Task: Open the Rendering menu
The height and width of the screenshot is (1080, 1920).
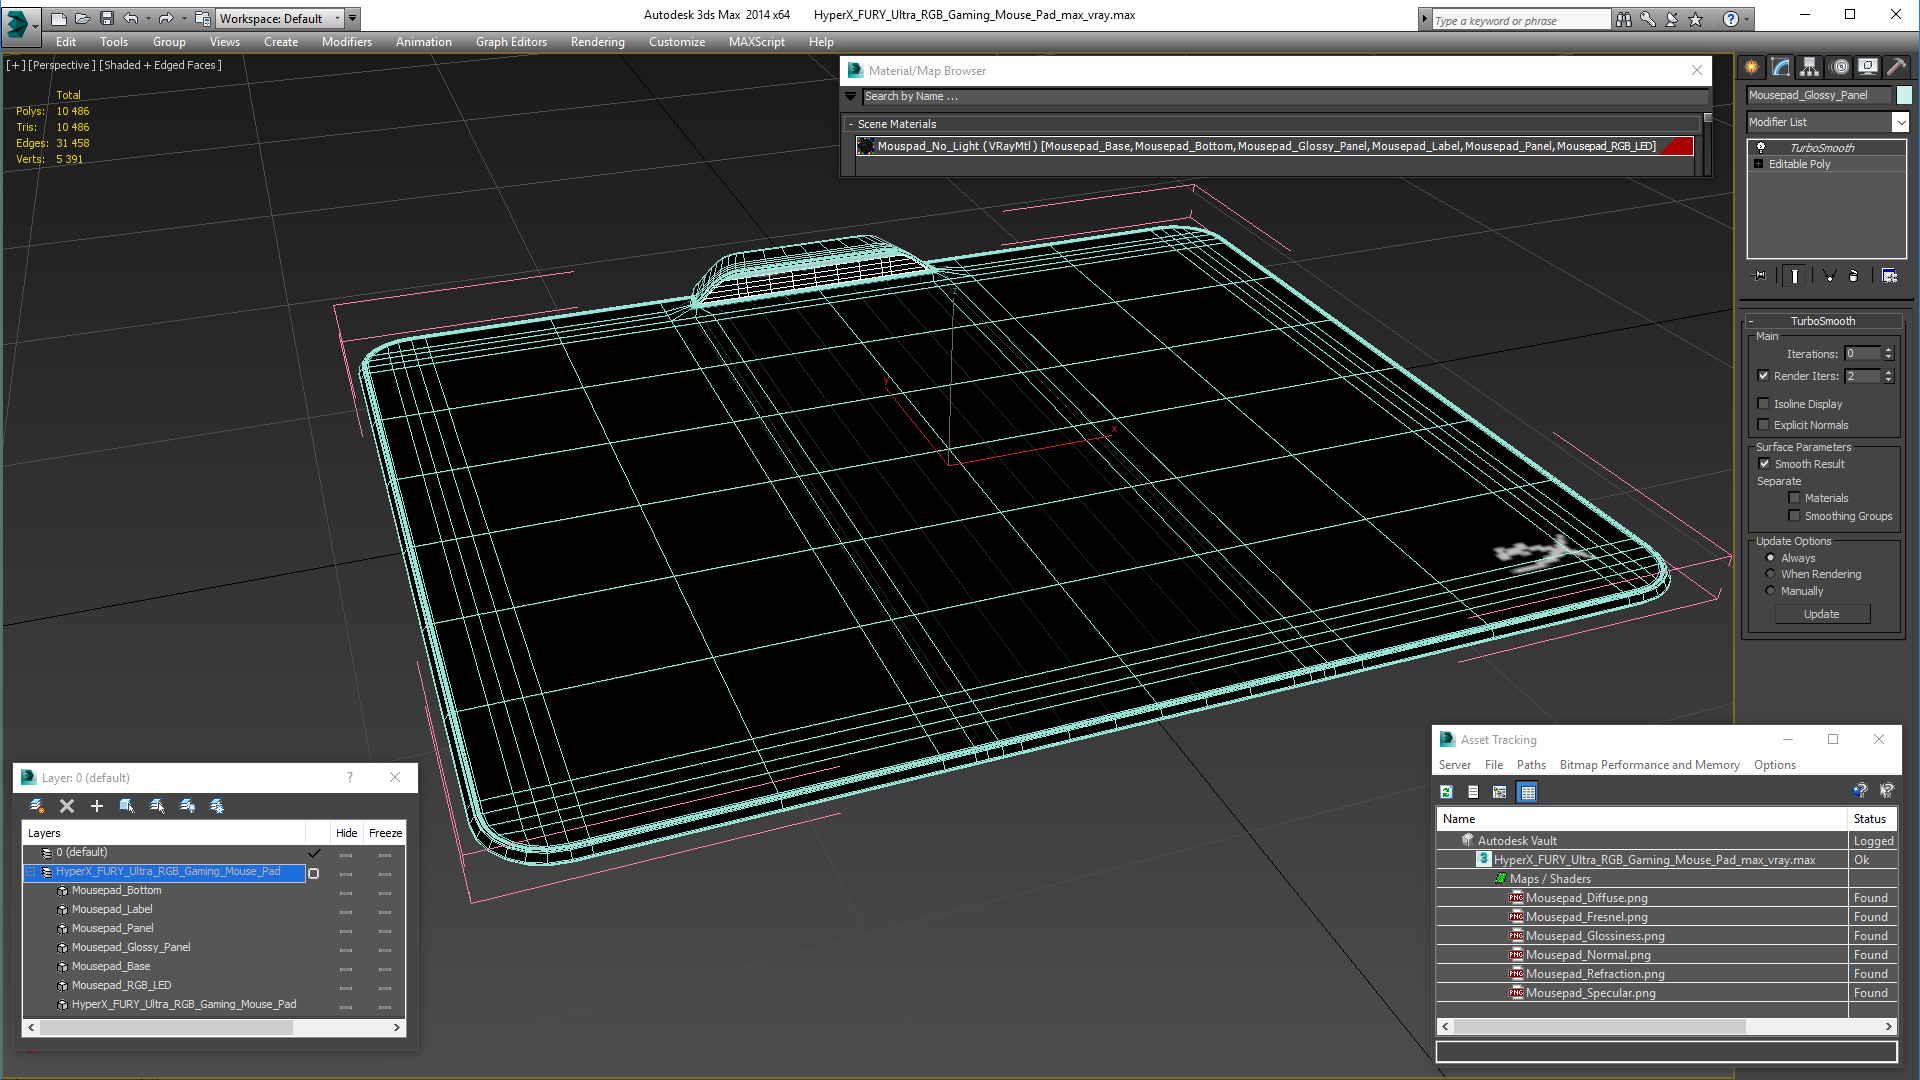Action: click(597, 42)
